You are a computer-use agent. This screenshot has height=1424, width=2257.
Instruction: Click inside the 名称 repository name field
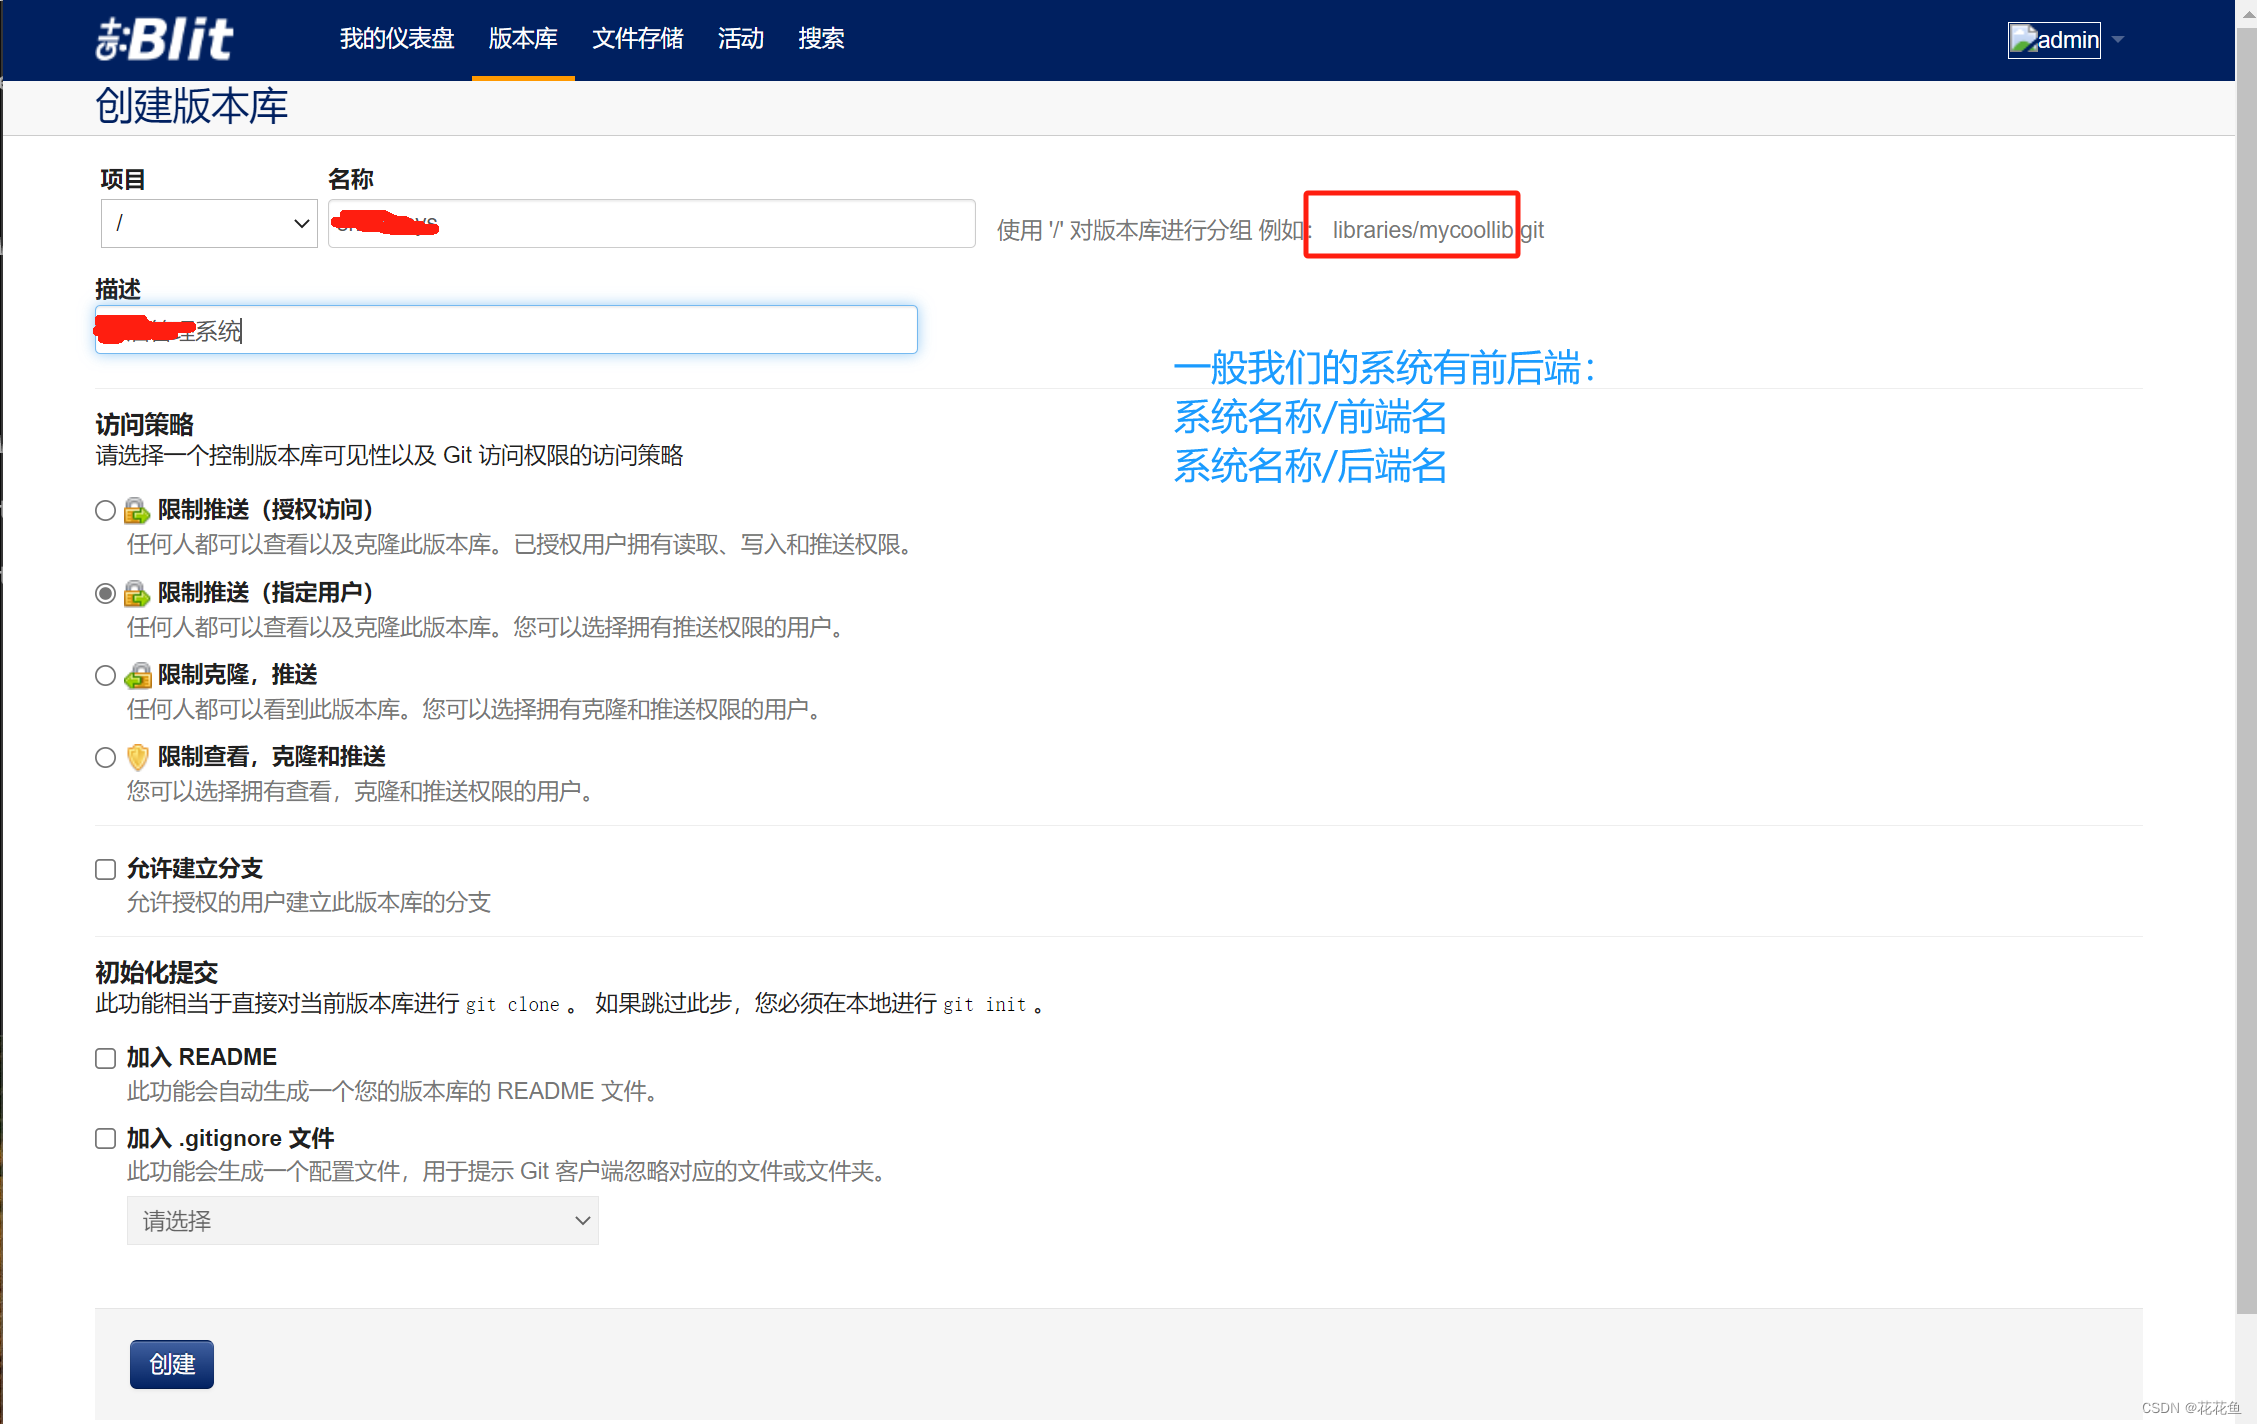650,223
